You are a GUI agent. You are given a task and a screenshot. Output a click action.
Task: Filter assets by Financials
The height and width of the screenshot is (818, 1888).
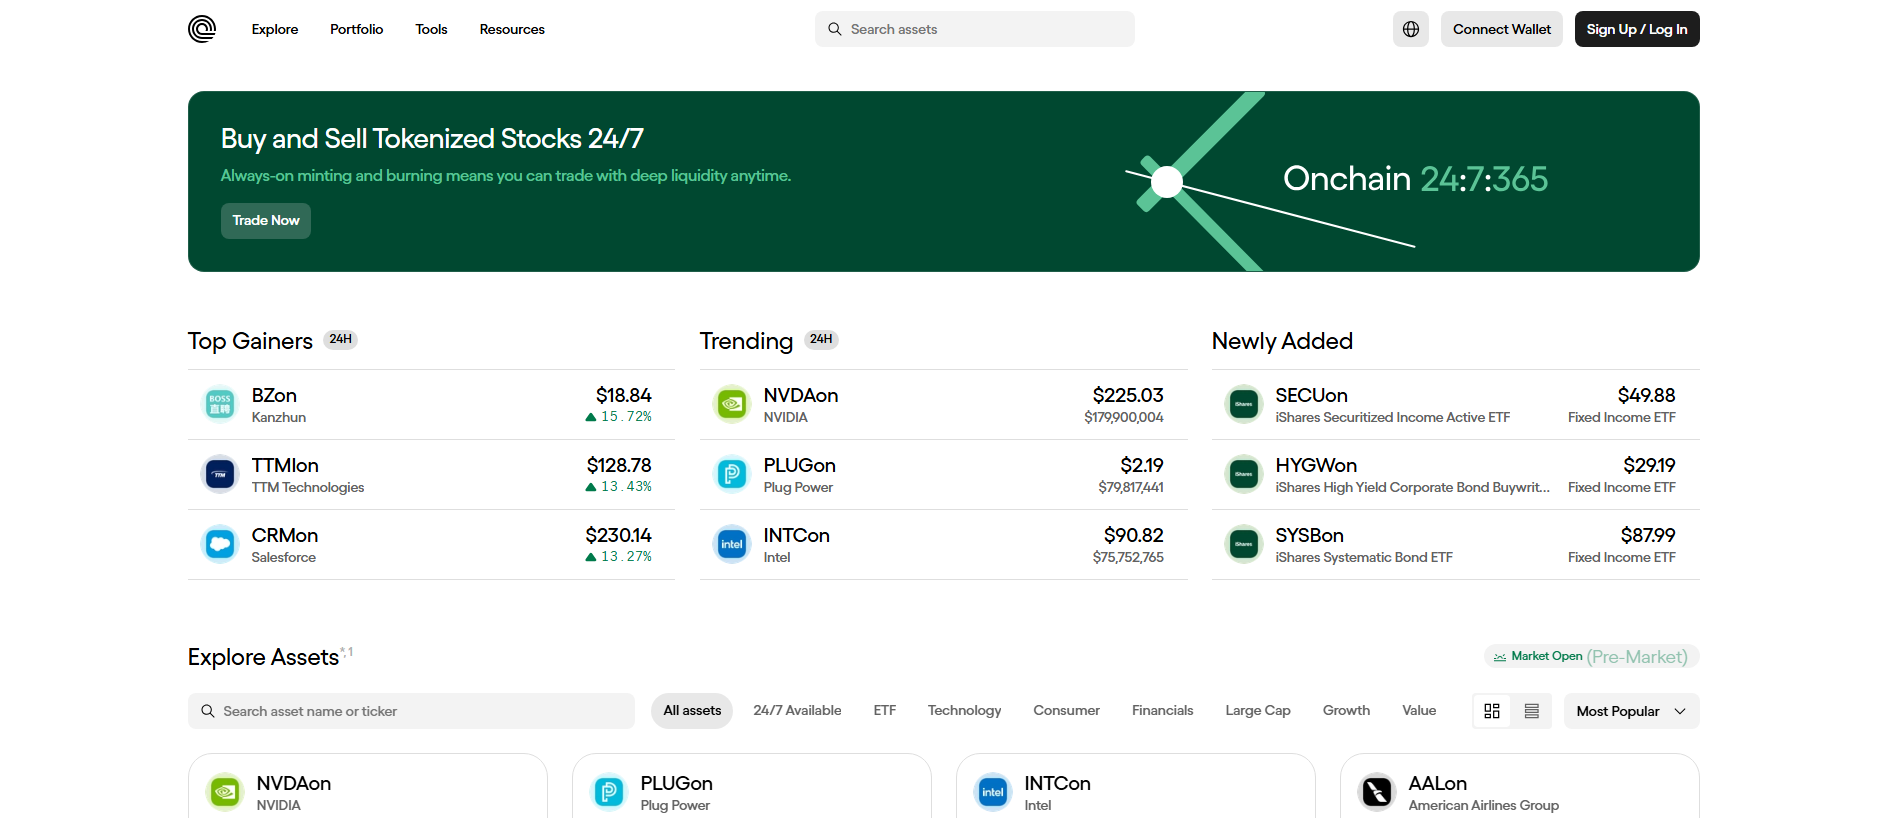click(x=1162, y=711)
